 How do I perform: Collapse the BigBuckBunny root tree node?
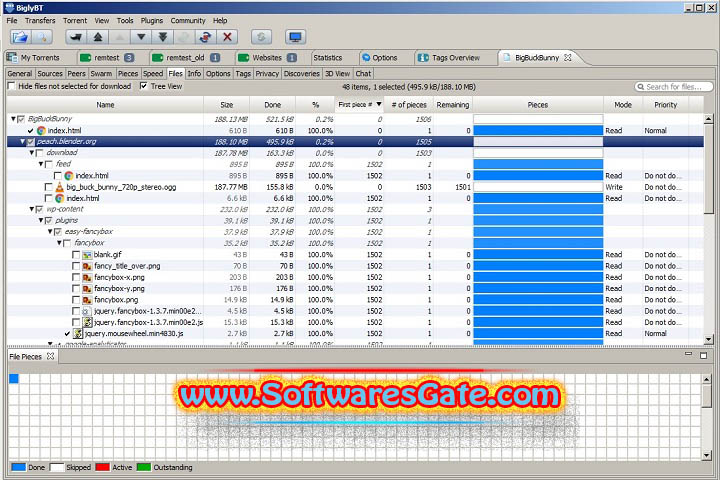[x=13, y=119]
